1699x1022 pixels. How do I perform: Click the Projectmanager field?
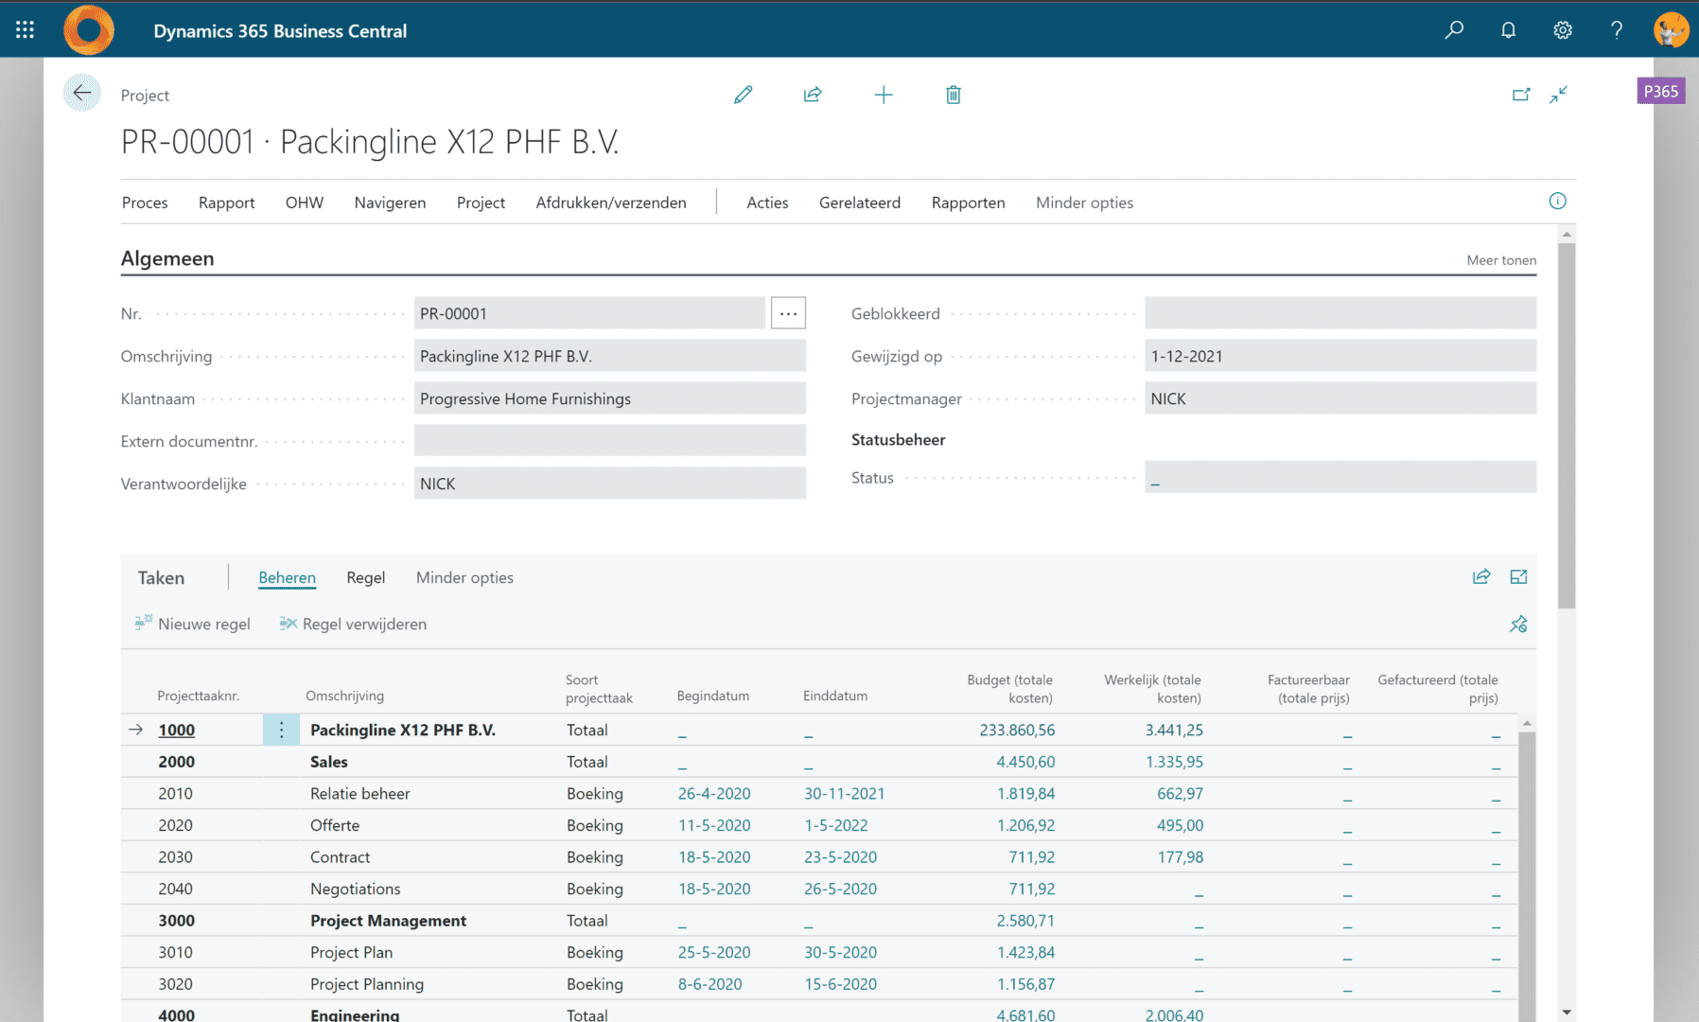1340,398
